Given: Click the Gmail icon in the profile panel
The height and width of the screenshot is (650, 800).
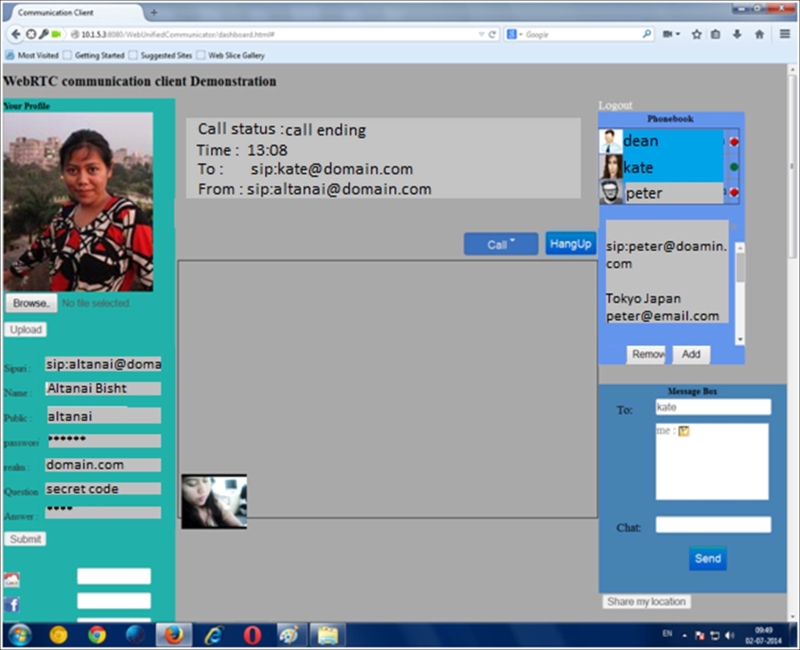Looking at the screenshot, I should click(x=12, y=578).
